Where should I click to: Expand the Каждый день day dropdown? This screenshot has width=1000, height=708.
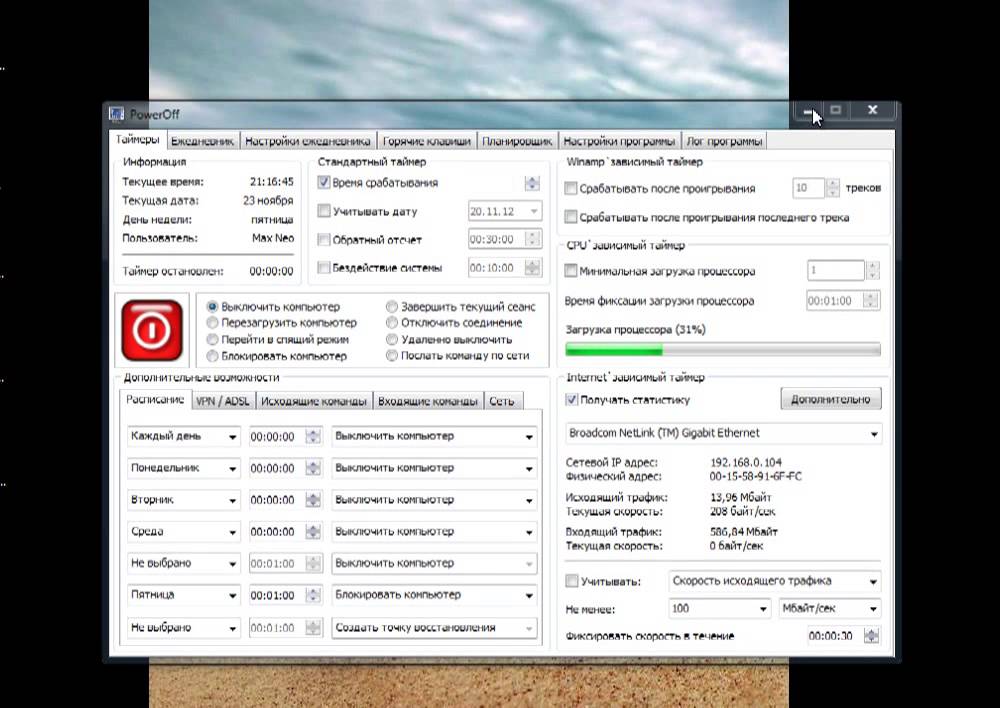(x=183, y=436)
